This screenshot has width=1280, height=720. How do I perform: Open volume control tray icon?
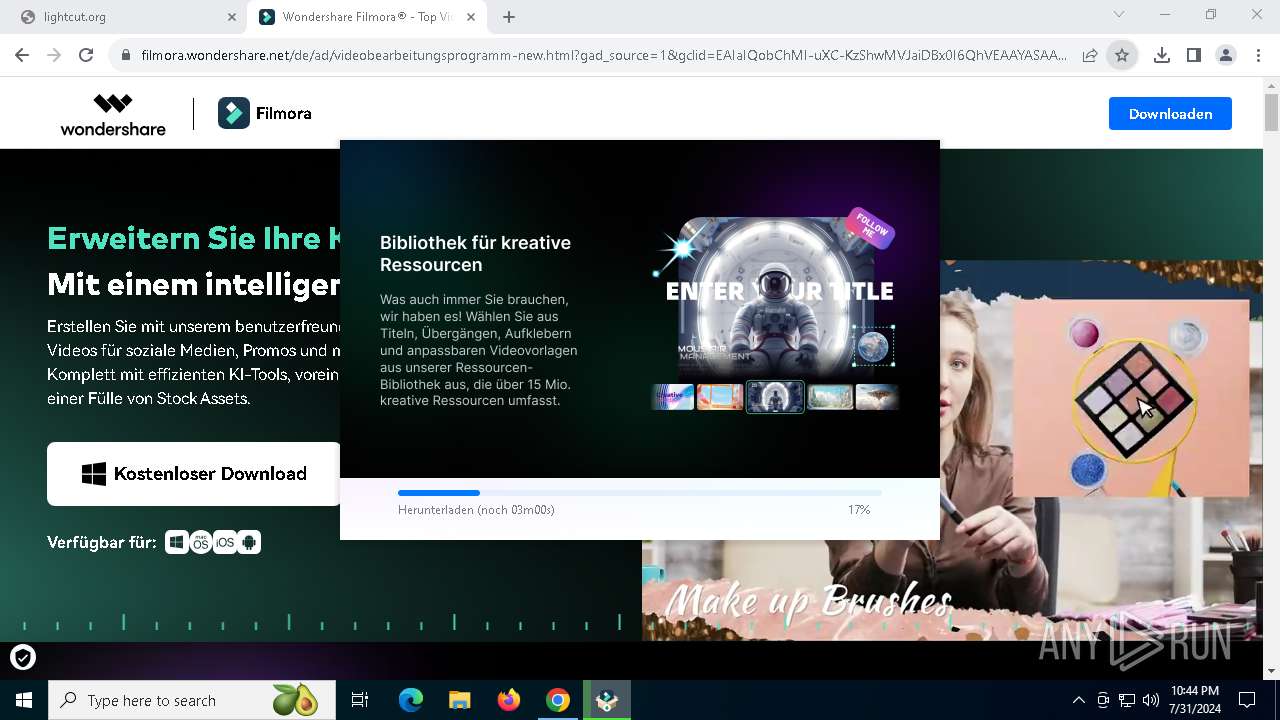[1151, 700]
